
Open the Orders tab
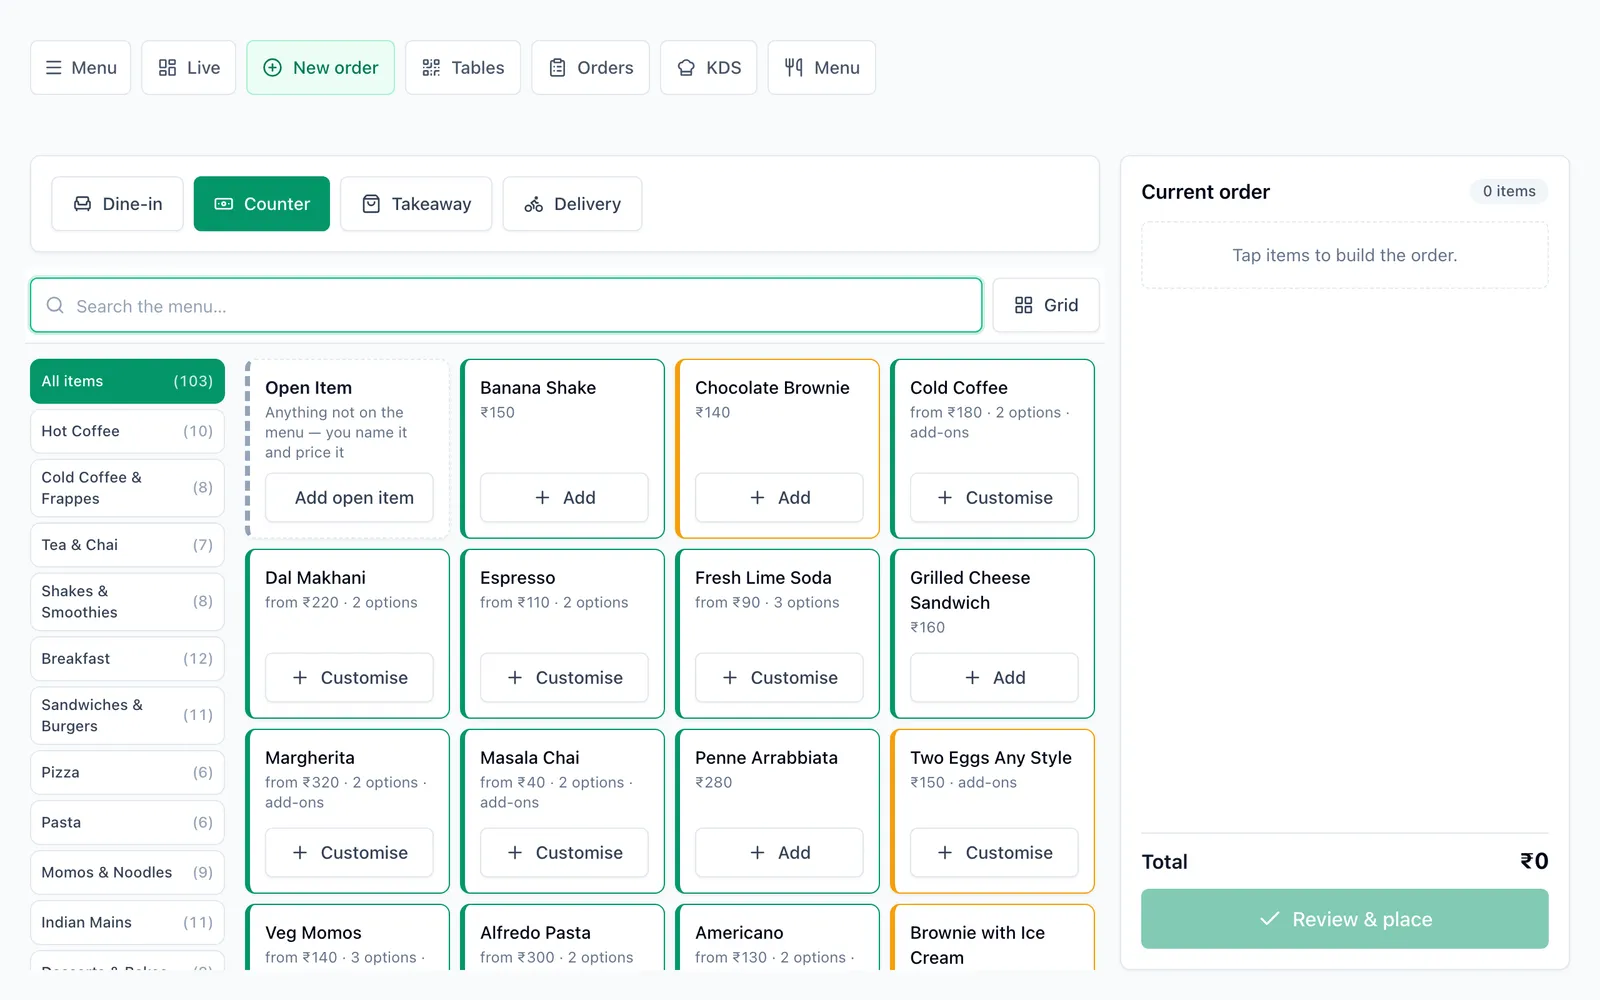tap(591, 68)
